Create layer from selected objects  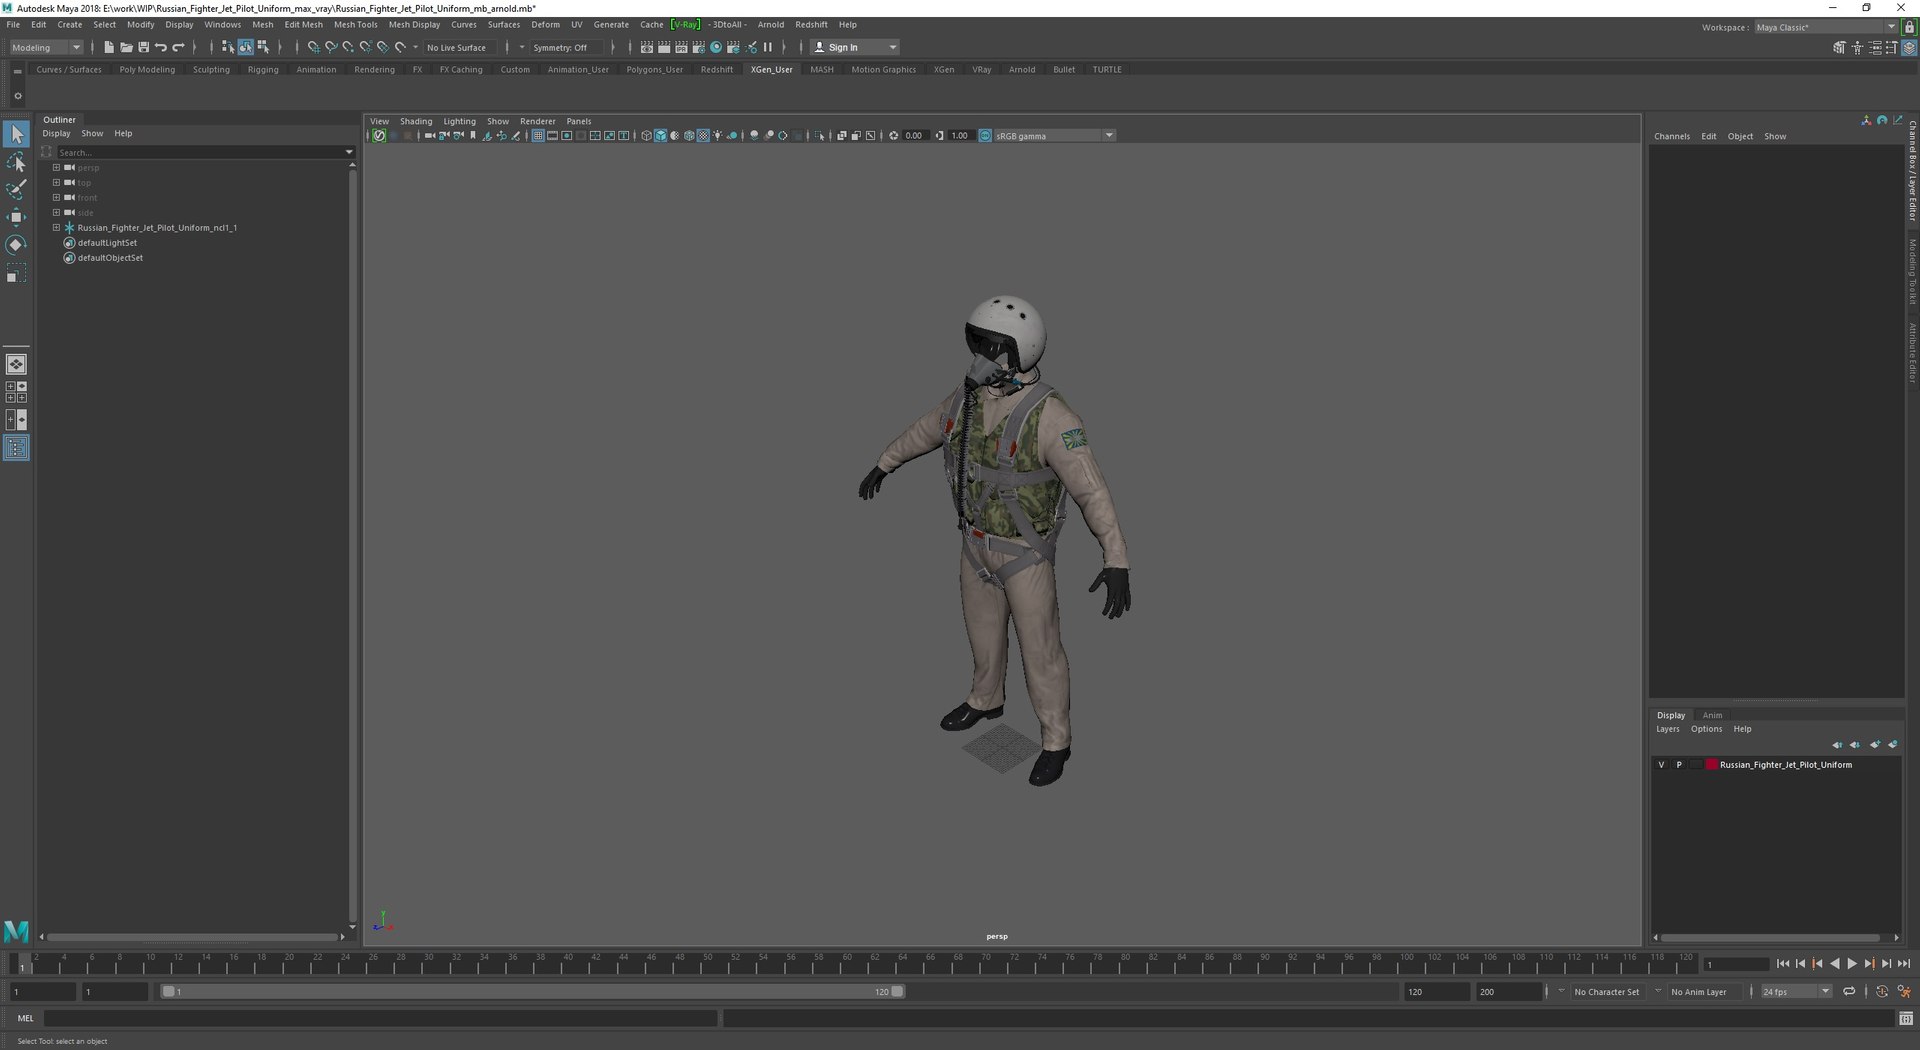click(x=1893, y=744)
